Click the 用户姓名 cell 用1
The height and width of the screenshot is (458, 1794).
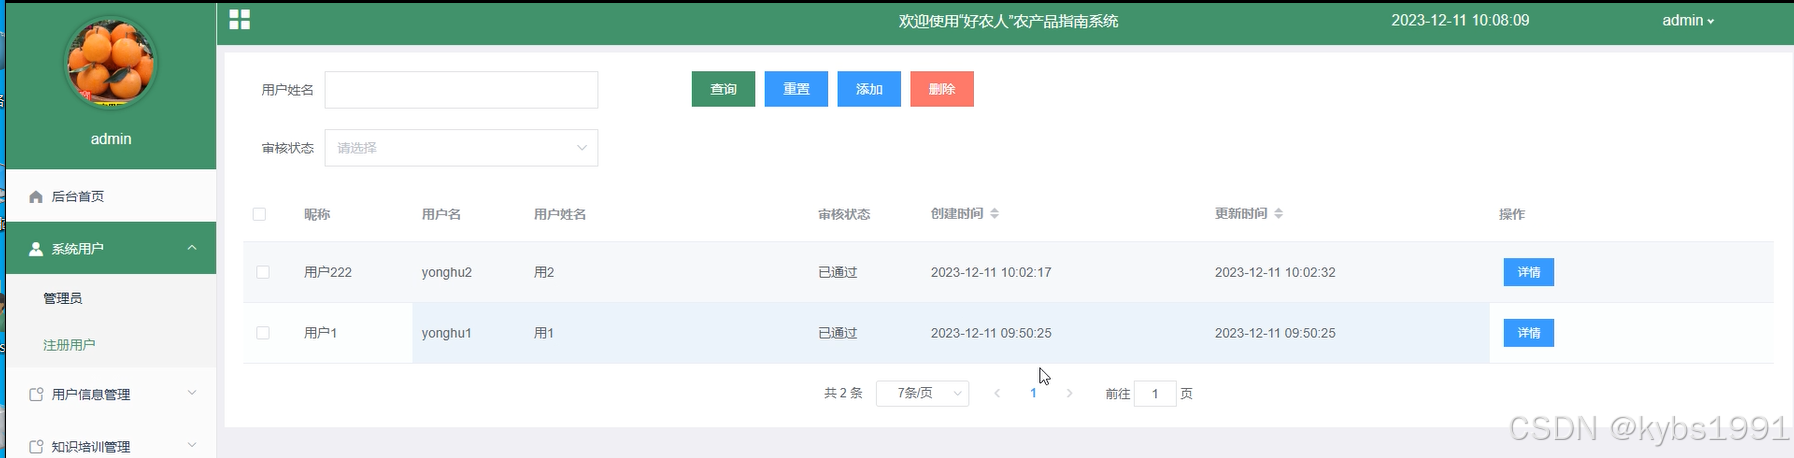pyautogui.click(x=544, y=333)
